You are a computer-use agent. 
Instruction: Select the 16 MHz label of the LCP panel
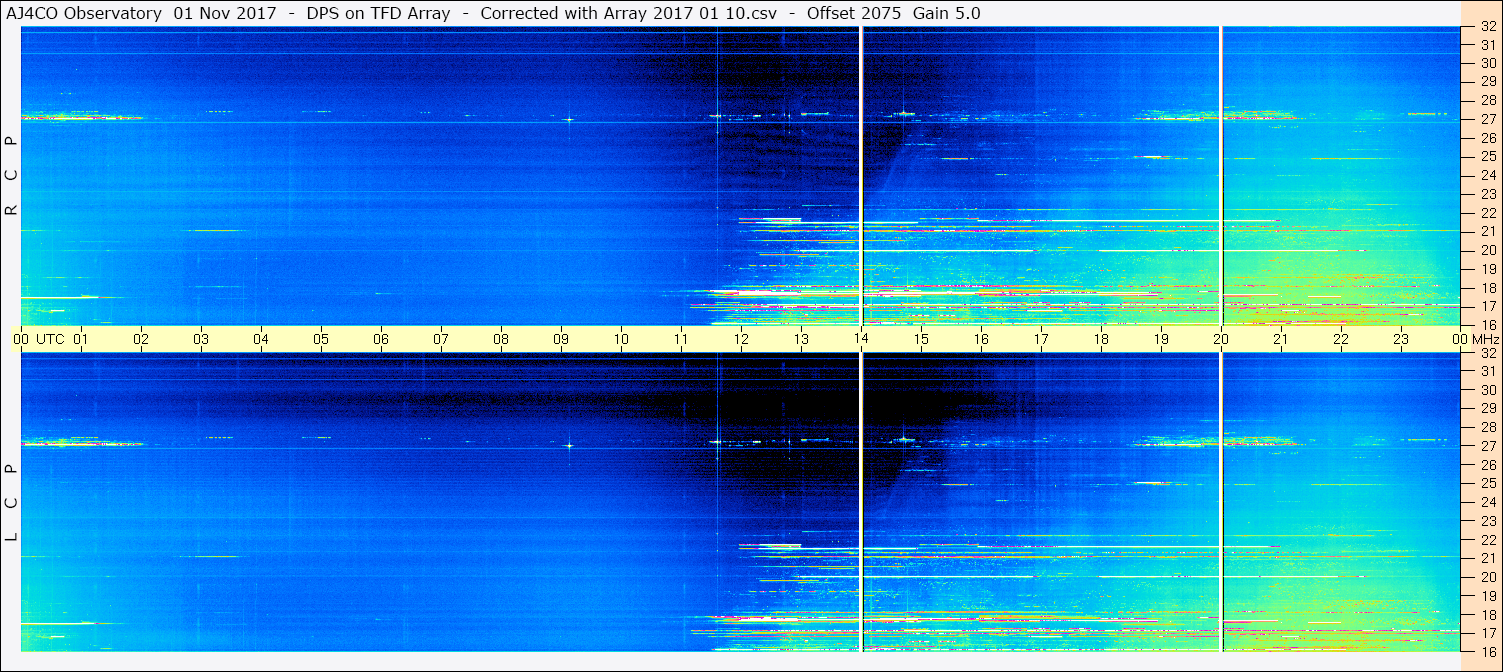click(1488, 651)
